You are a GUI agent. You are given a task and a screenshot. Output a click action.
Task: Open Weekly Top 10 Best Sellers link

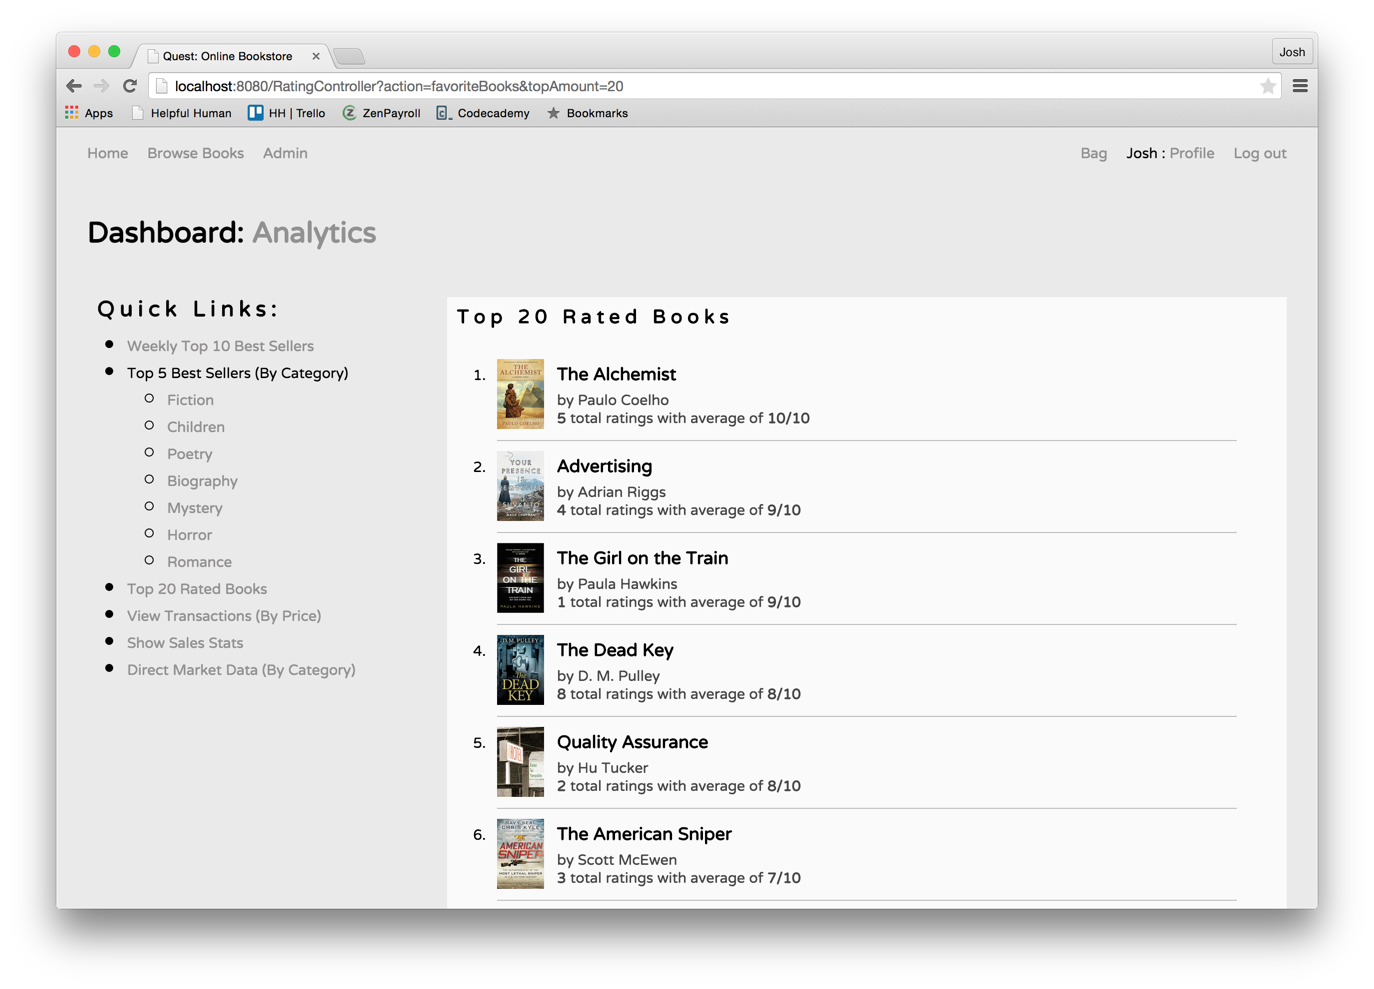tap(220, 346)
